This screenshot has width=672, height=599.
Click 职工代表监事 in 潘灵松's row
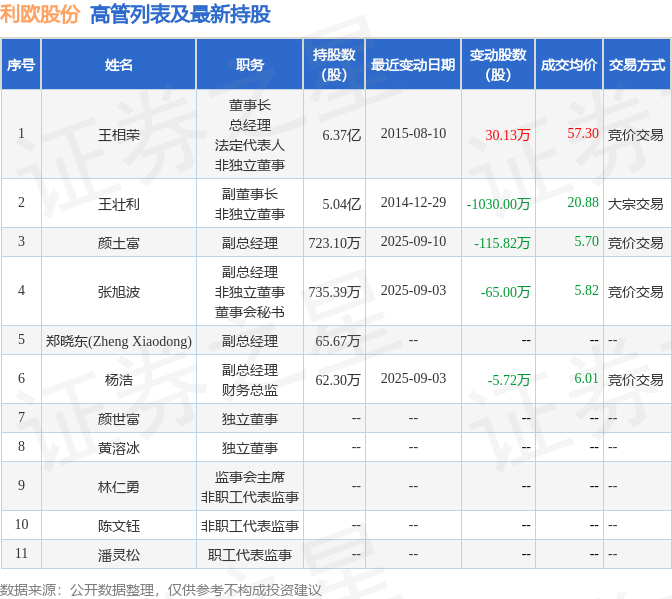coord(249,555)
